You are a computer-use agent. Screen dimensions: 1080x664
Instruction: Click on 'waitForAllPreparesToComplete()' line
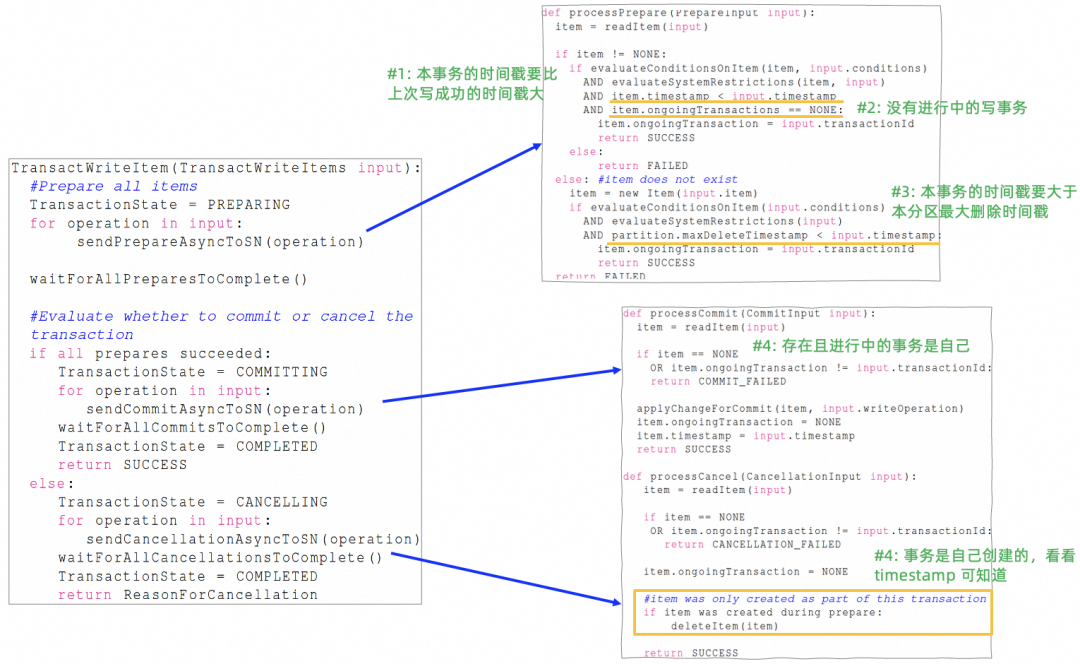coord(169,280)
